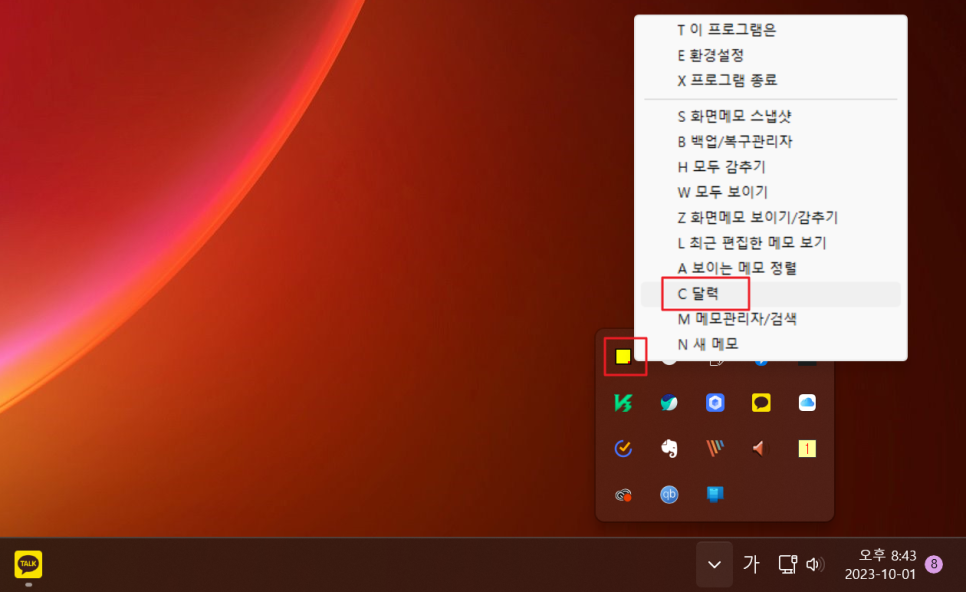Open the V3 antivirus tray icon
Screen dimensions: 966x592
click(x=623, y=403)
